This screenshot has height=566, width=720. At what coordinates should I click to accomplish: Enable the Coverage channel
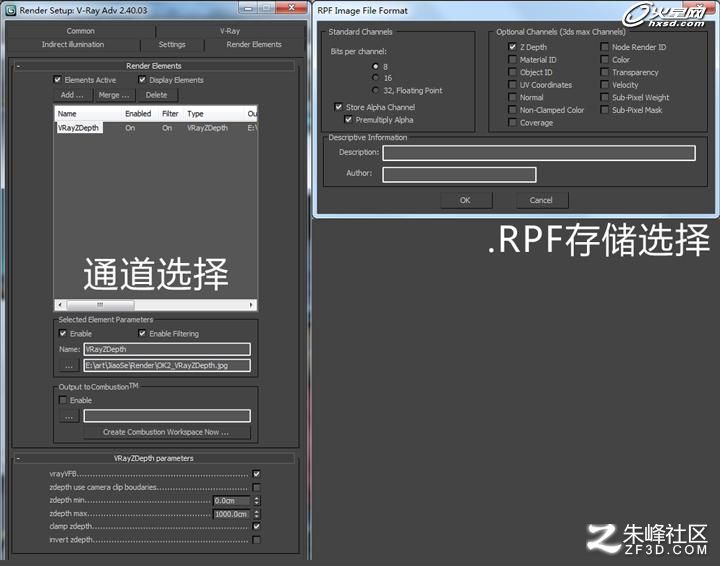pyautogui.click(x=512, y=123)
